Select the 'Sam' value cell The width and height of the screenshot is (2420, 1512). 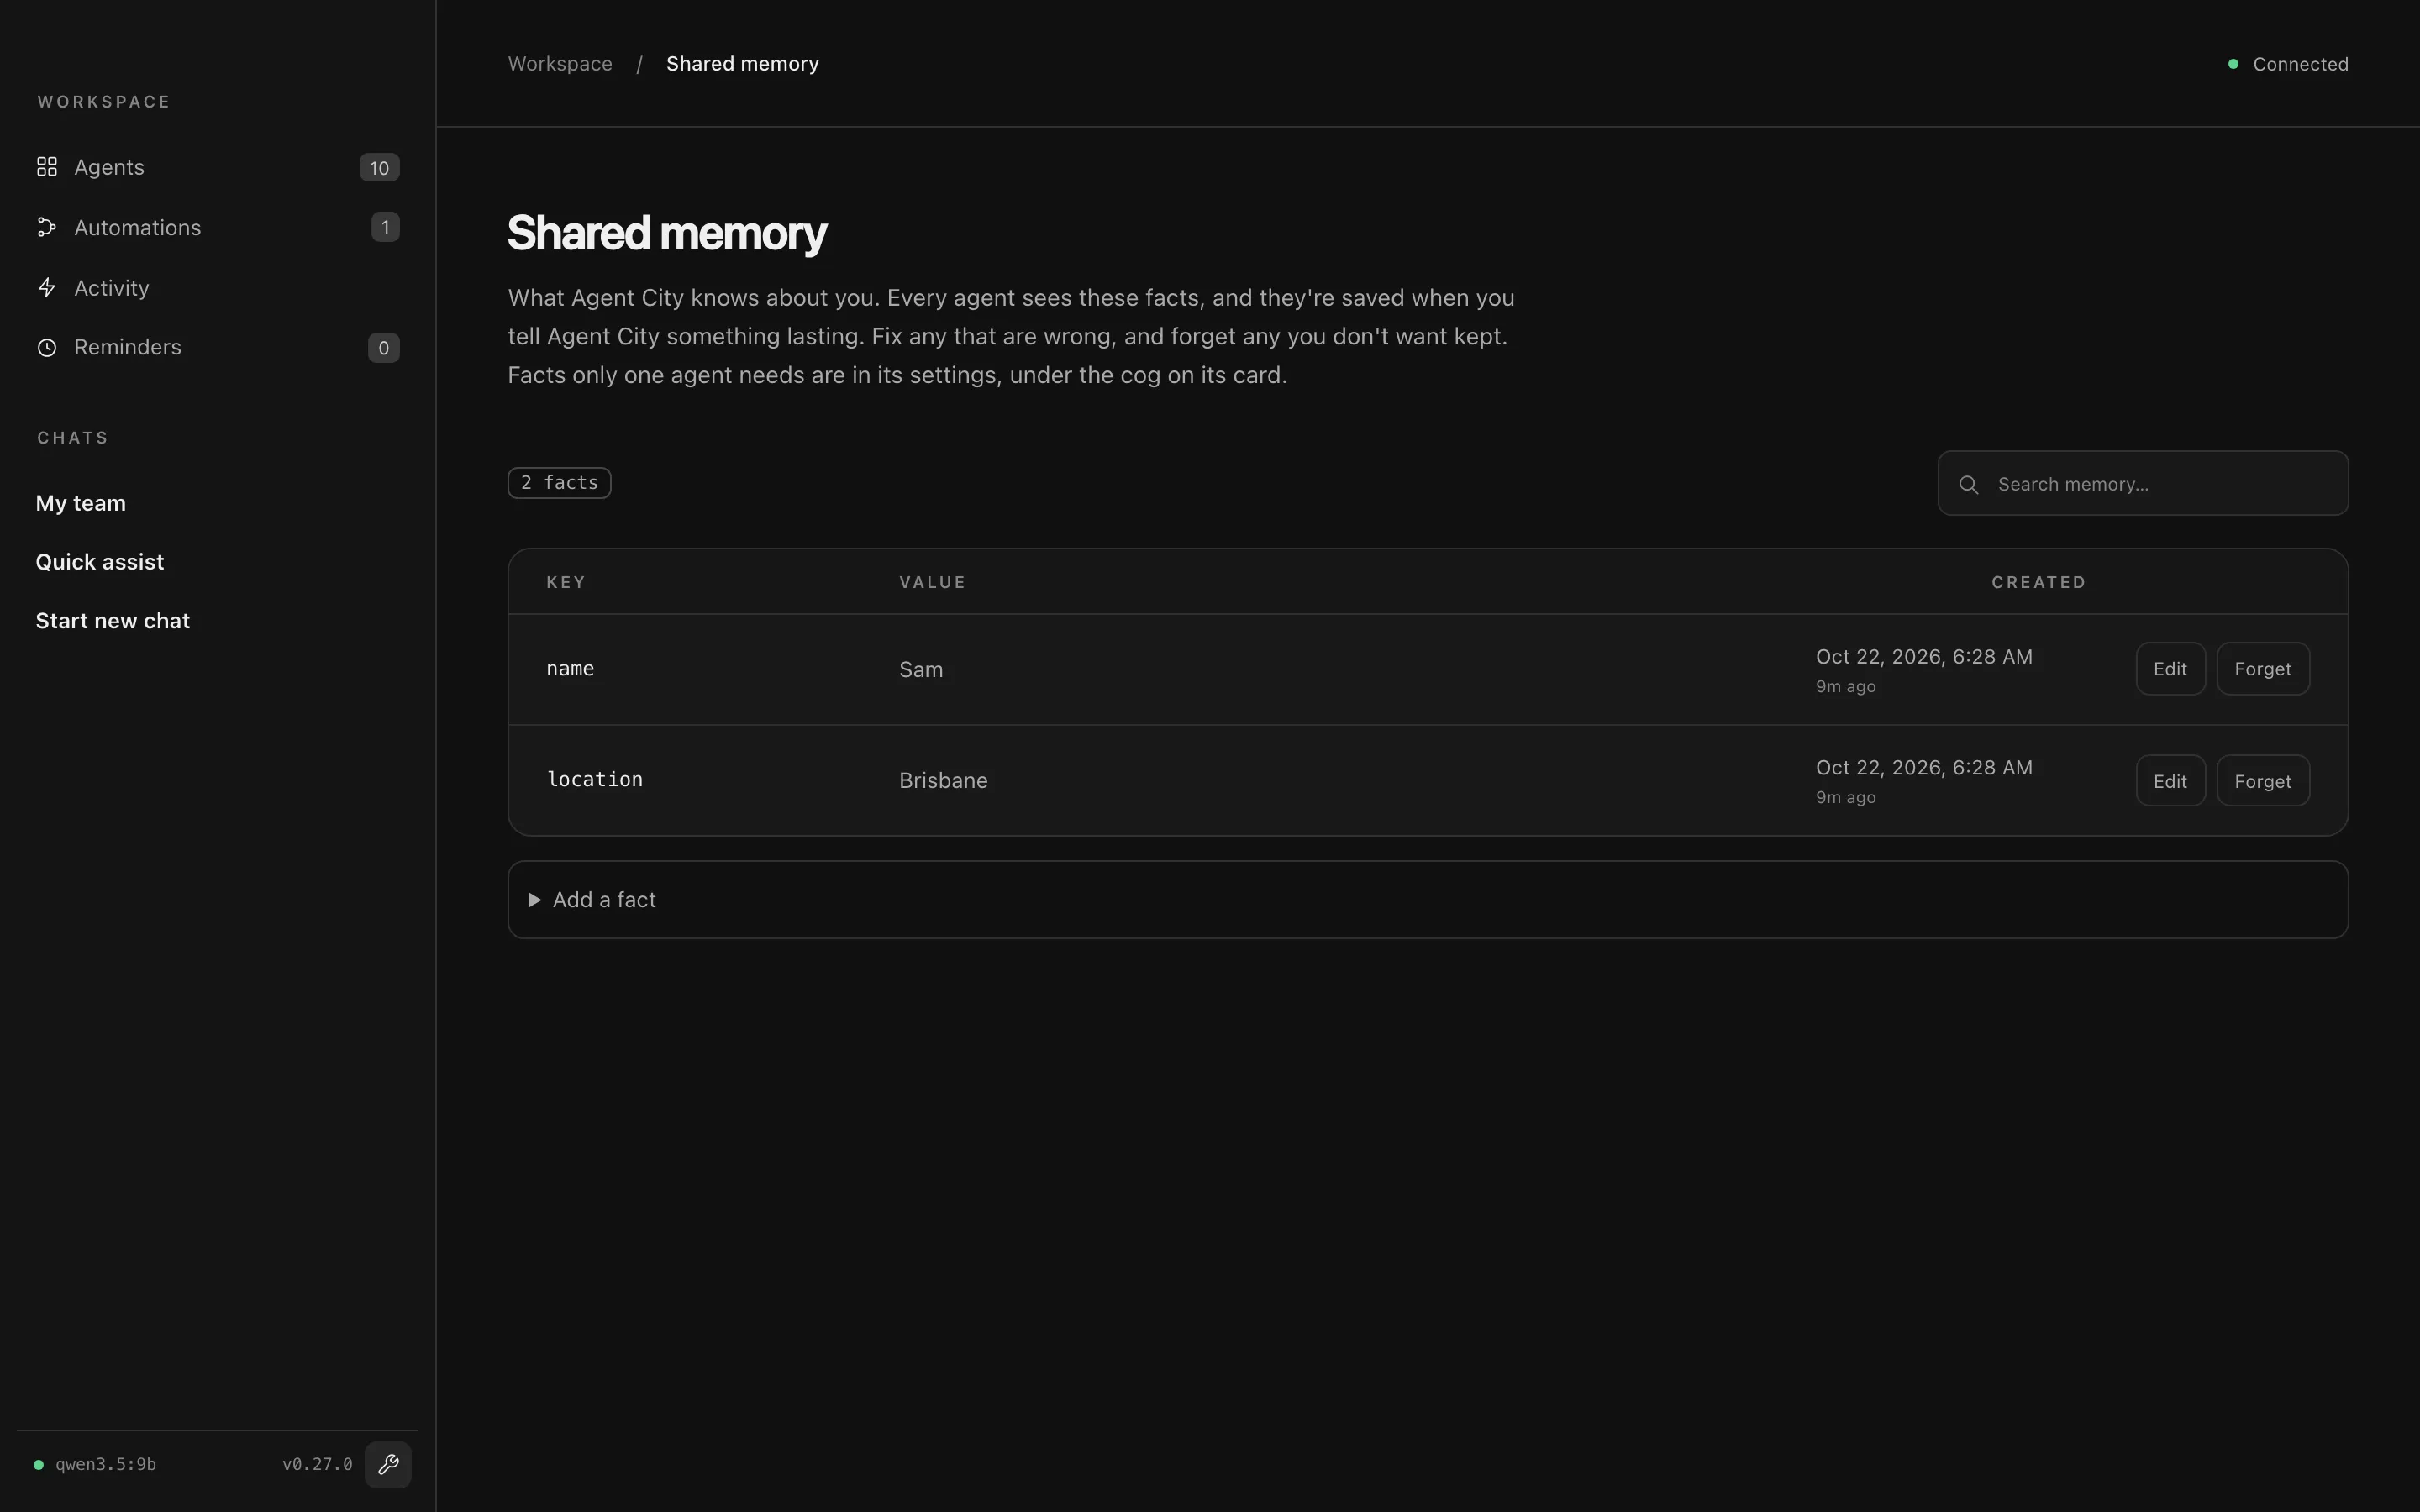921,669
